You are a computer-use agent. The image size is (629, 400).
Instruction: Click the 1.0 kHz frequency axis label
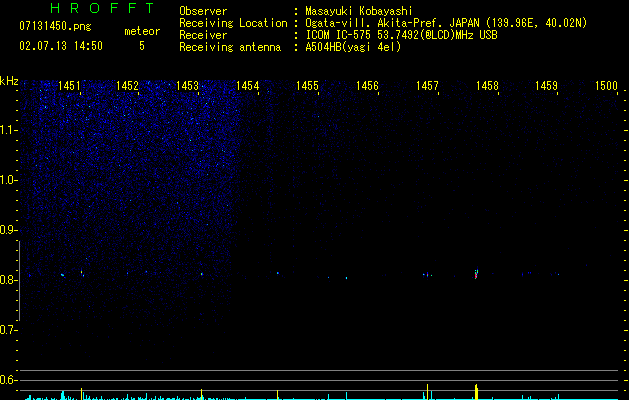click(x=9, y=180)
